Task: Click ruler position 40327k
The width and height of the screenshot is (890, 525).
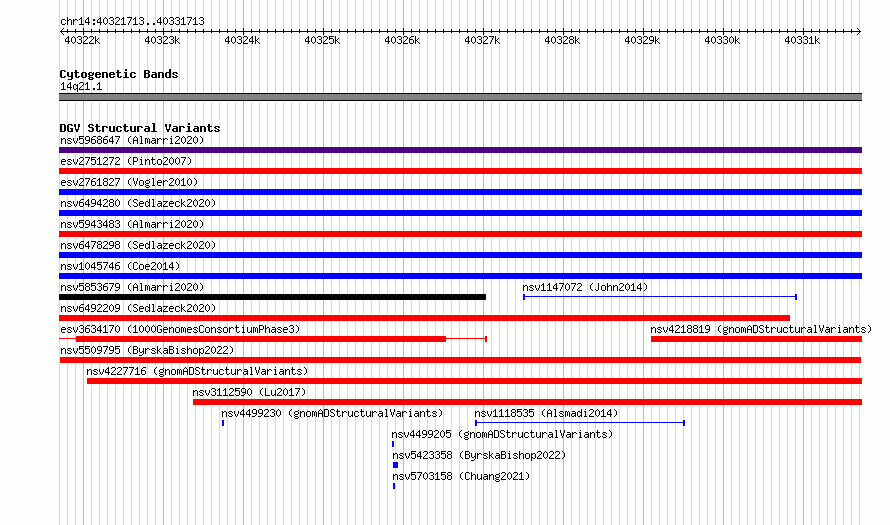Action: pyautogui.click(x=482, y=40)
